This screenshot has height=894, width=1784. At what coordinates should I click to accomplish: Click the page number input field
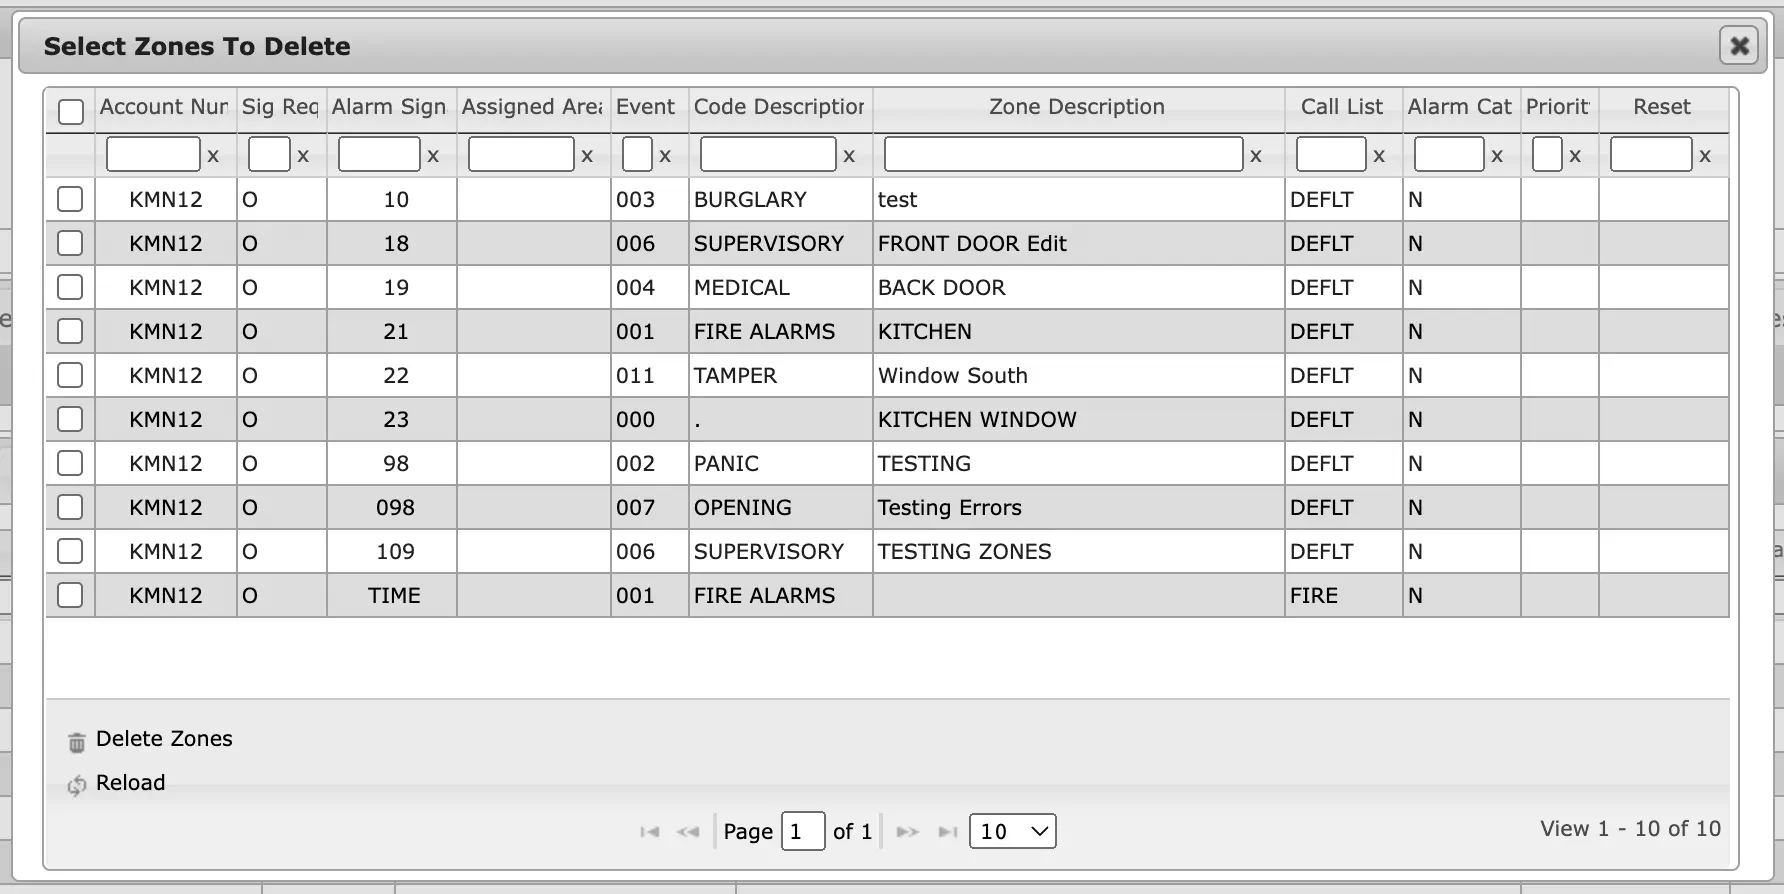(x=803, y=831)
